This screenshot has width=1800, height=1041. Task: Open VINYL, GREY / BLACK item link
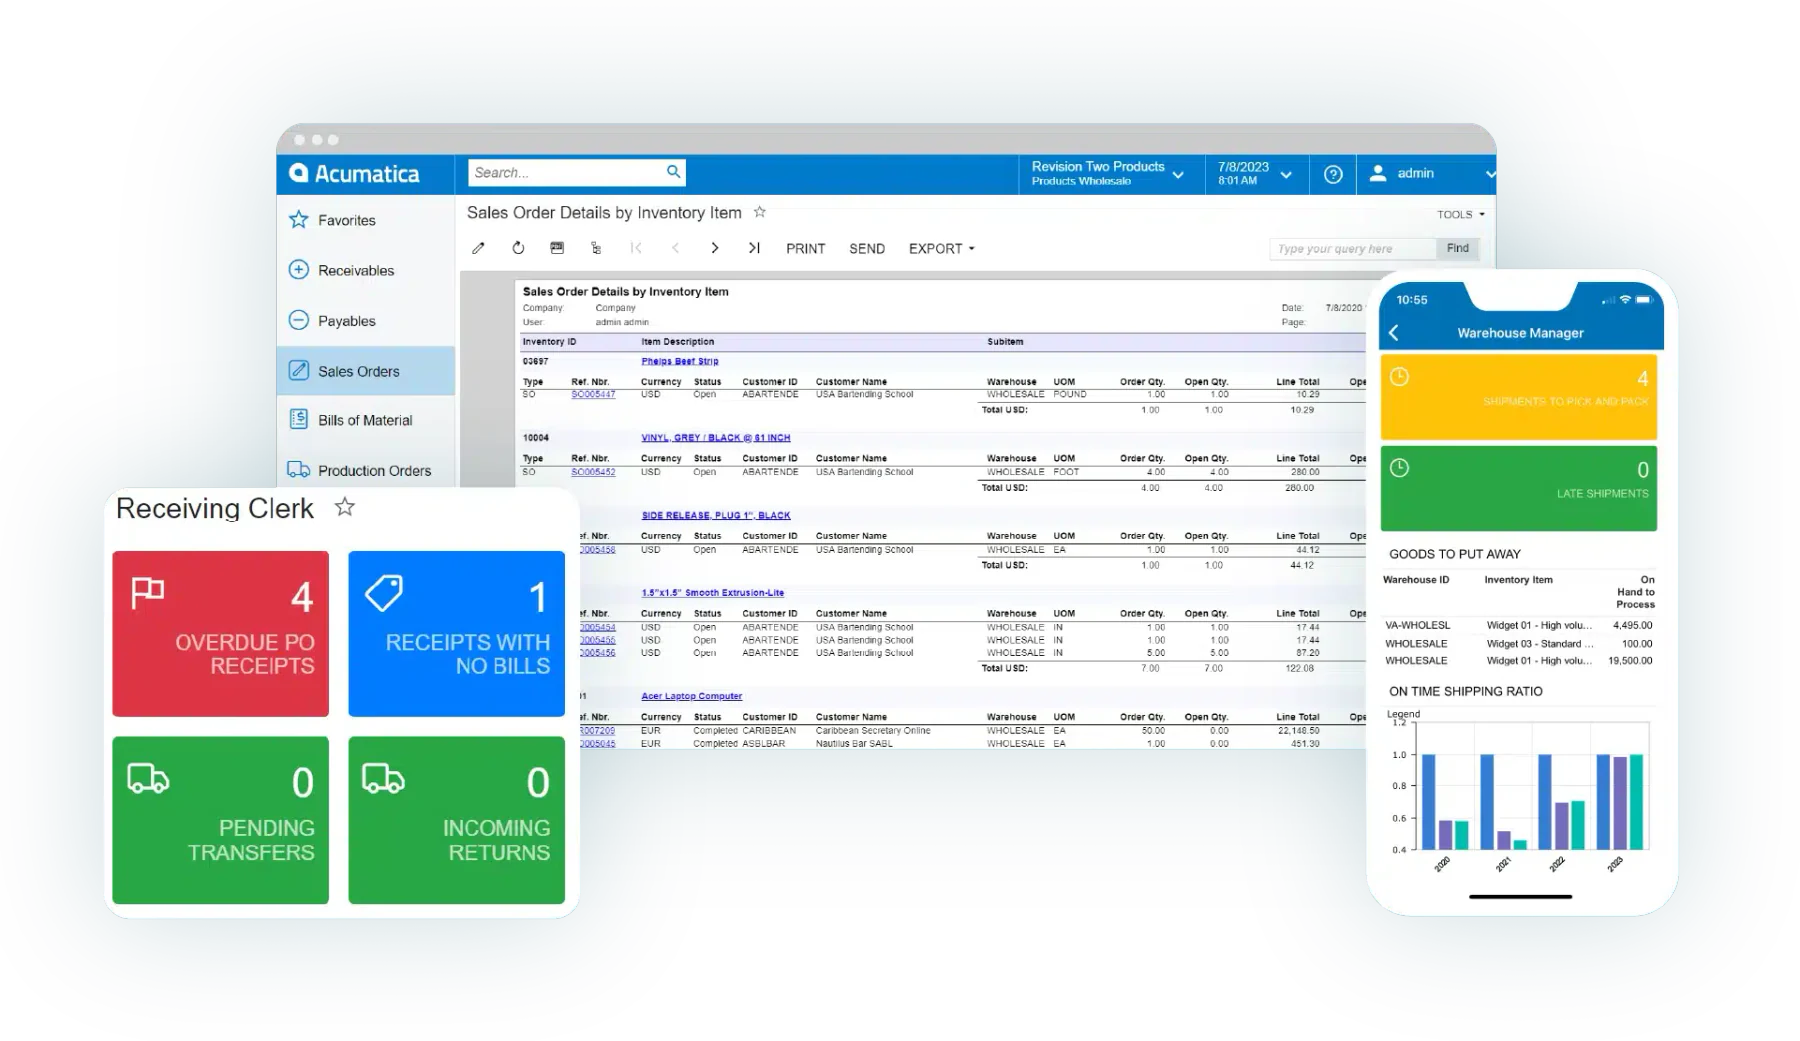(716, 437)
